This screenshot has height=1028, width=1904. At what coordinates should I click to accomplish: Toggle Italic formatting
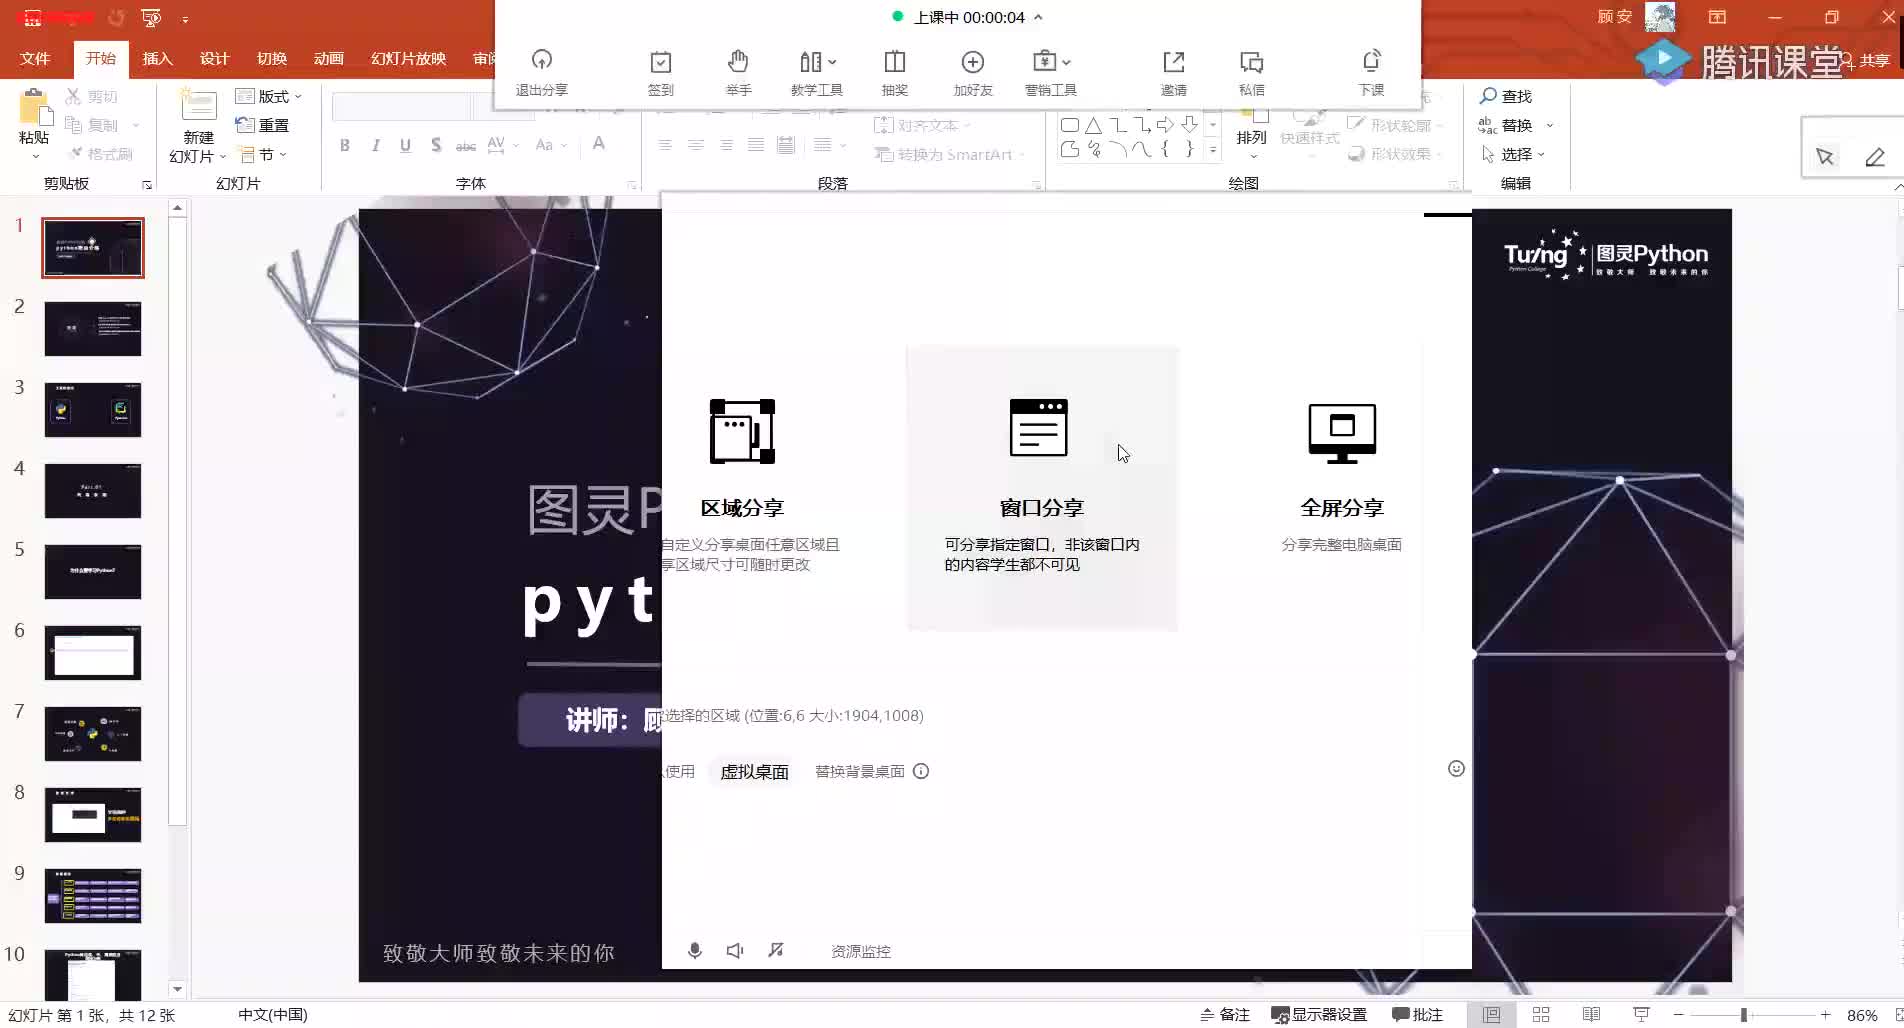click(375, 145)
